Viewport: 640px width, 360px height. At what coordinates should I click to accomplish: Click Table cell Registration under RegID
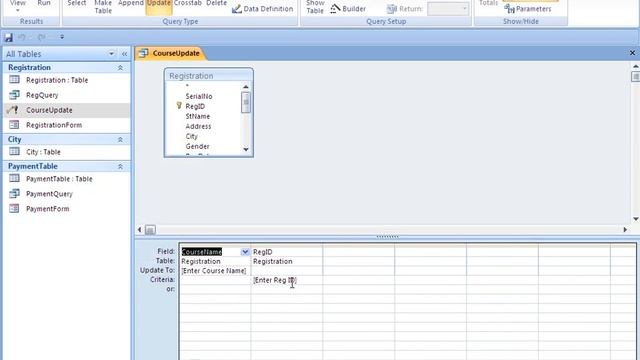[x=287, y=261]
